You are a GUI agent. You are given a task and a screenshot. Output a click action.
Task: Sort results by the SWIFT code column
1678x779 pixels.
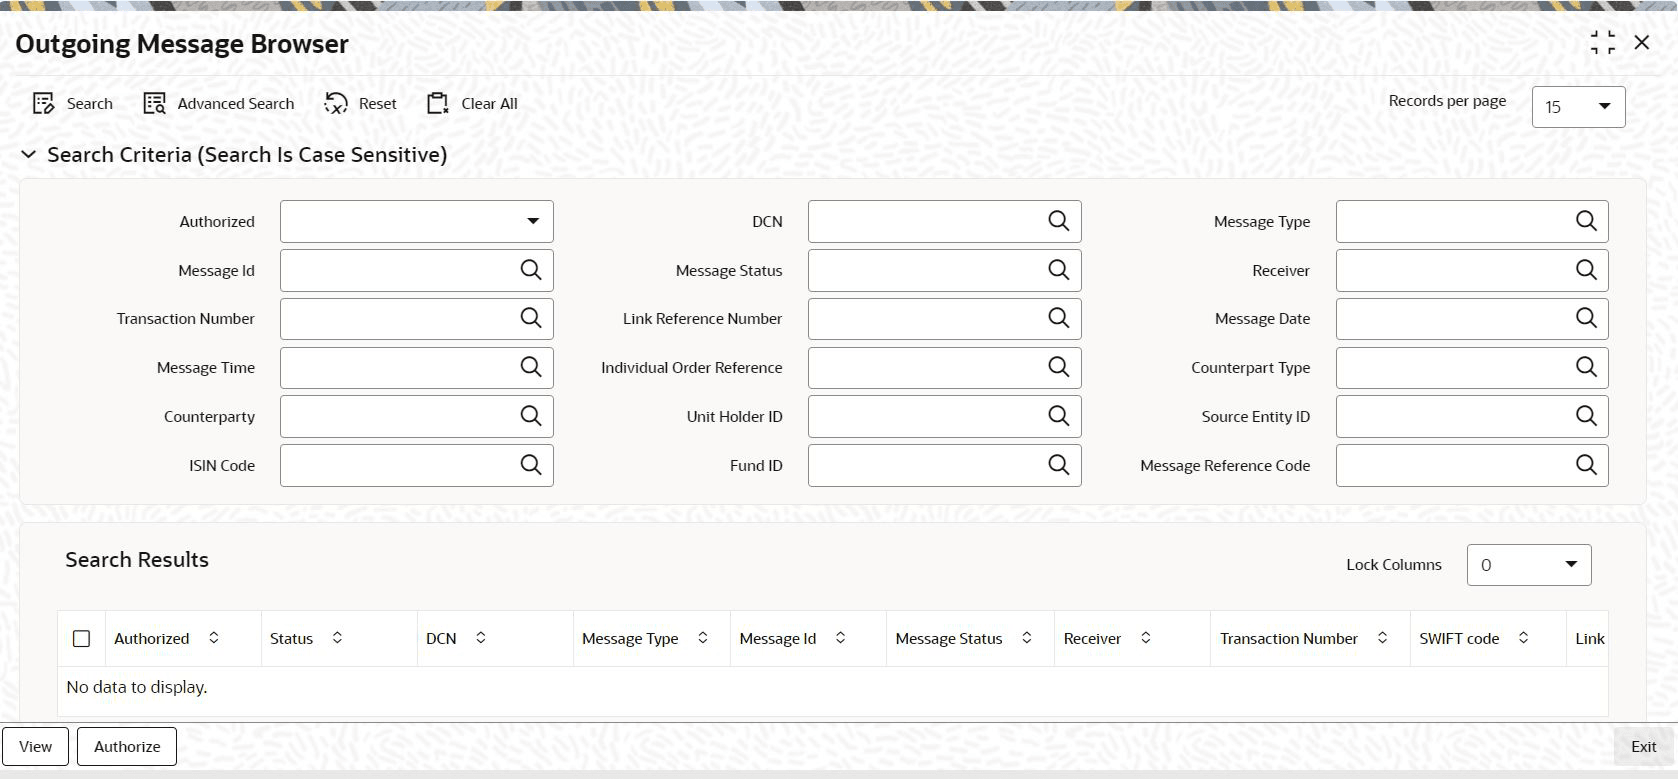(x=1524, y=638)
